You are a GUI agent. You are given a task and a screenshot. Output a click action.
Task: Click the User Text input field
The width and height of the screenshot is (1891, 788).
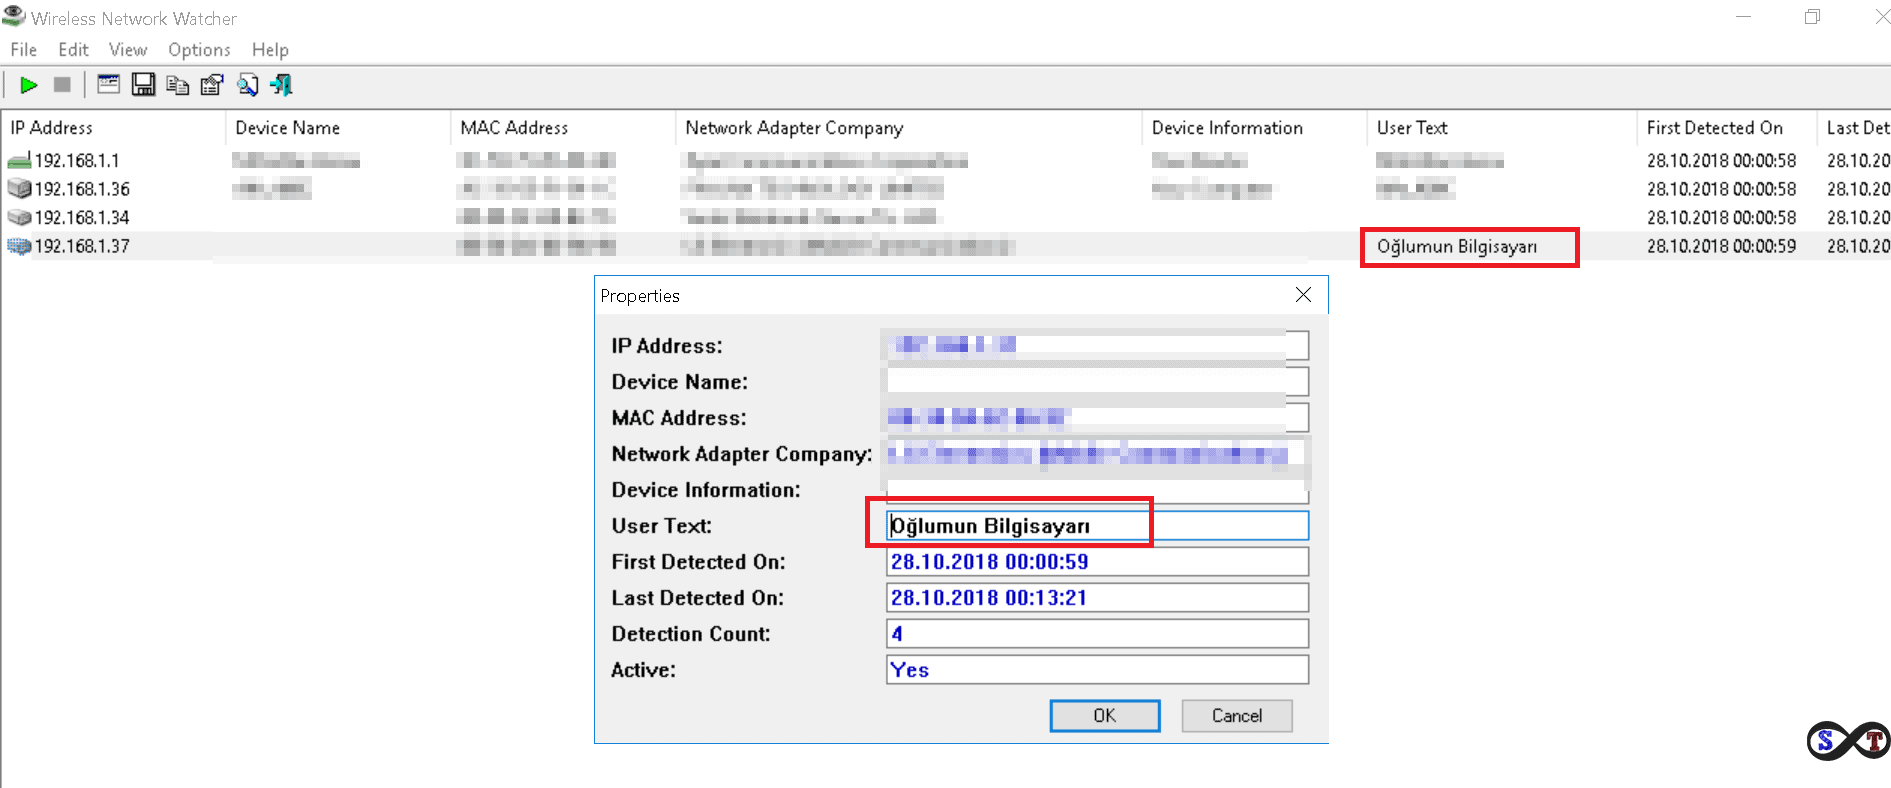tap(1097, 526)
